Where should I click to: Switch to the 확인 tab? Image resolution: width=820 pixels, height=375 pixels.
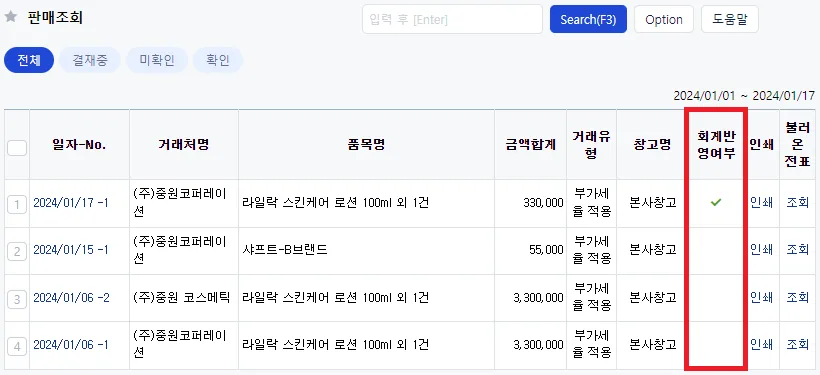pos(218,60)
